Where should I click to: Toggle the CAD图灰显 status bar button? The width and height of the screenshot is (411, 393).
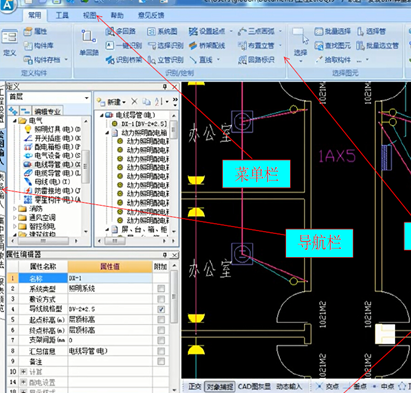pyautogui.click(x=254, y=387)
